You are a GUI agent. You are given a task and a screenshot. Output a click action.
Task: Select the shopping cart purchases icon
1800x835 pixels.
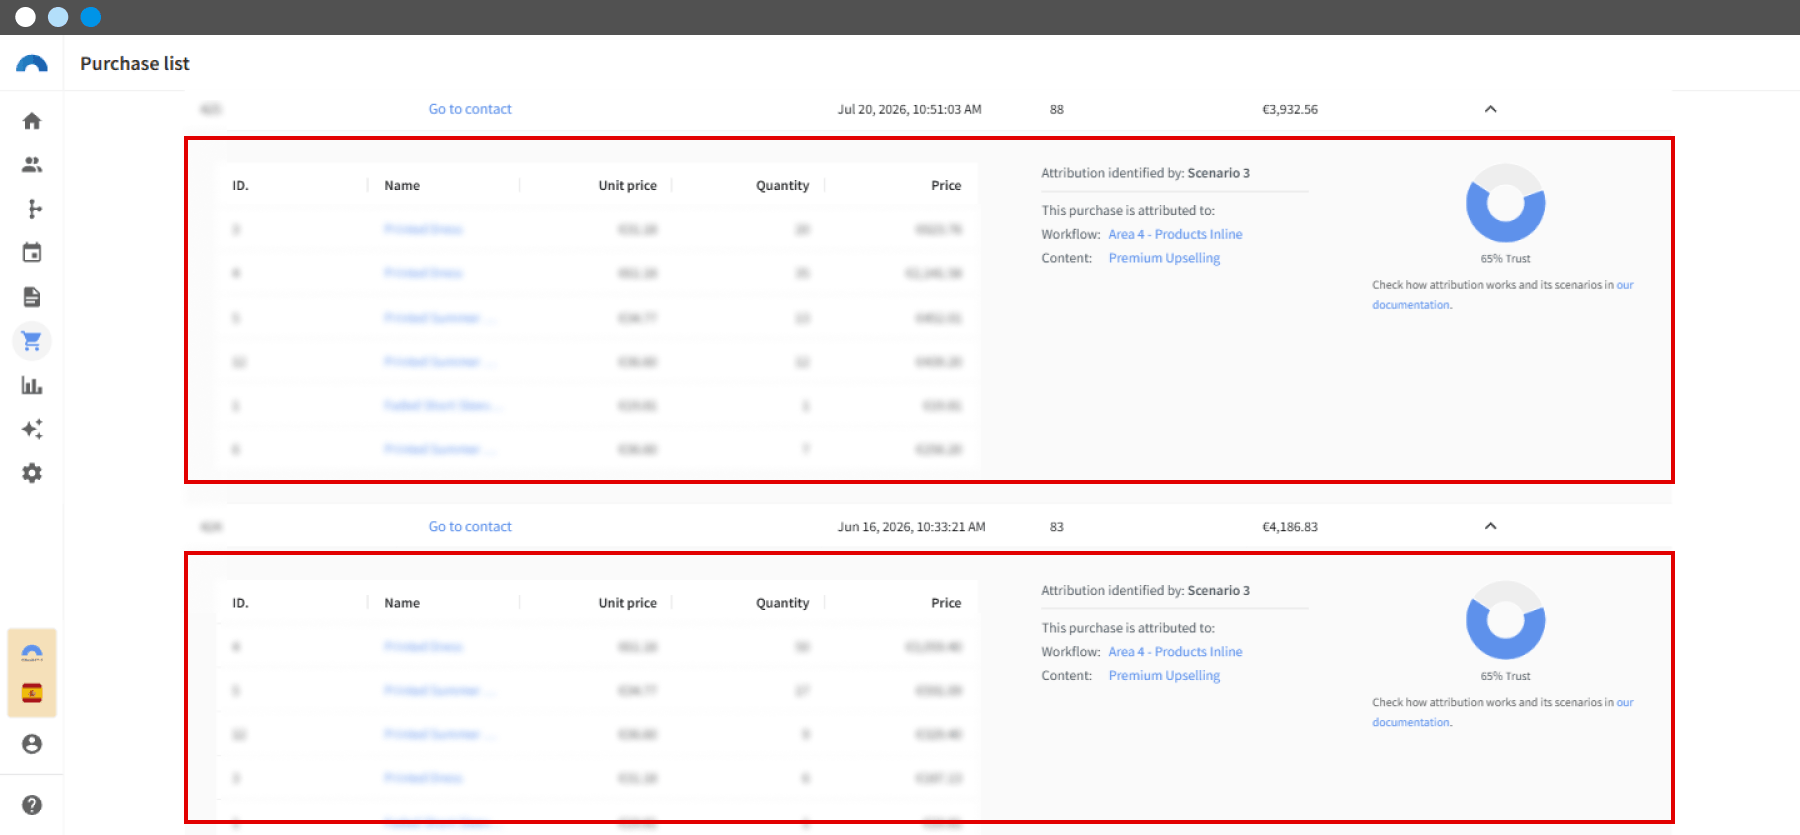(32, 341)
